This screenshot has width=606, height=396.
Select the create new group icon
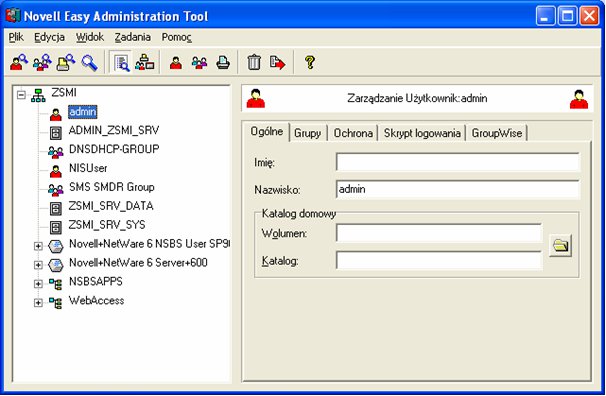(x=199, y=63)
